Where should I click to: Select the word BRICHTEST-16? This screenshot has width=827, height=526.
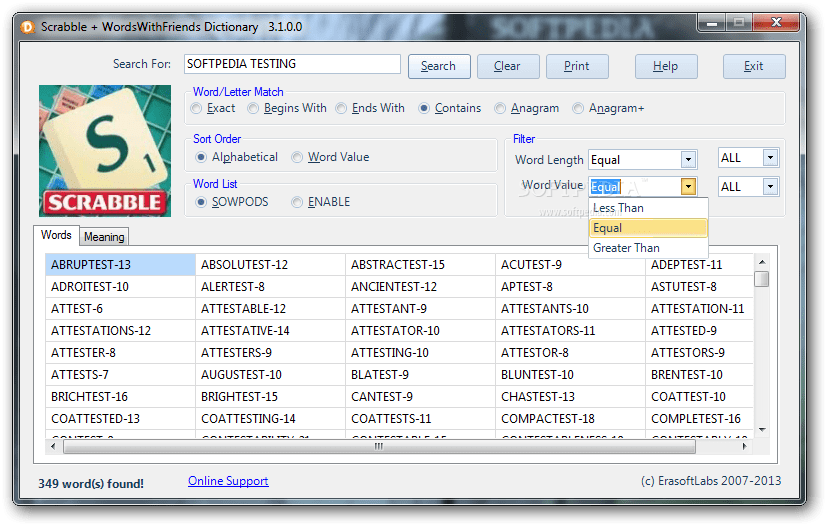120,397
